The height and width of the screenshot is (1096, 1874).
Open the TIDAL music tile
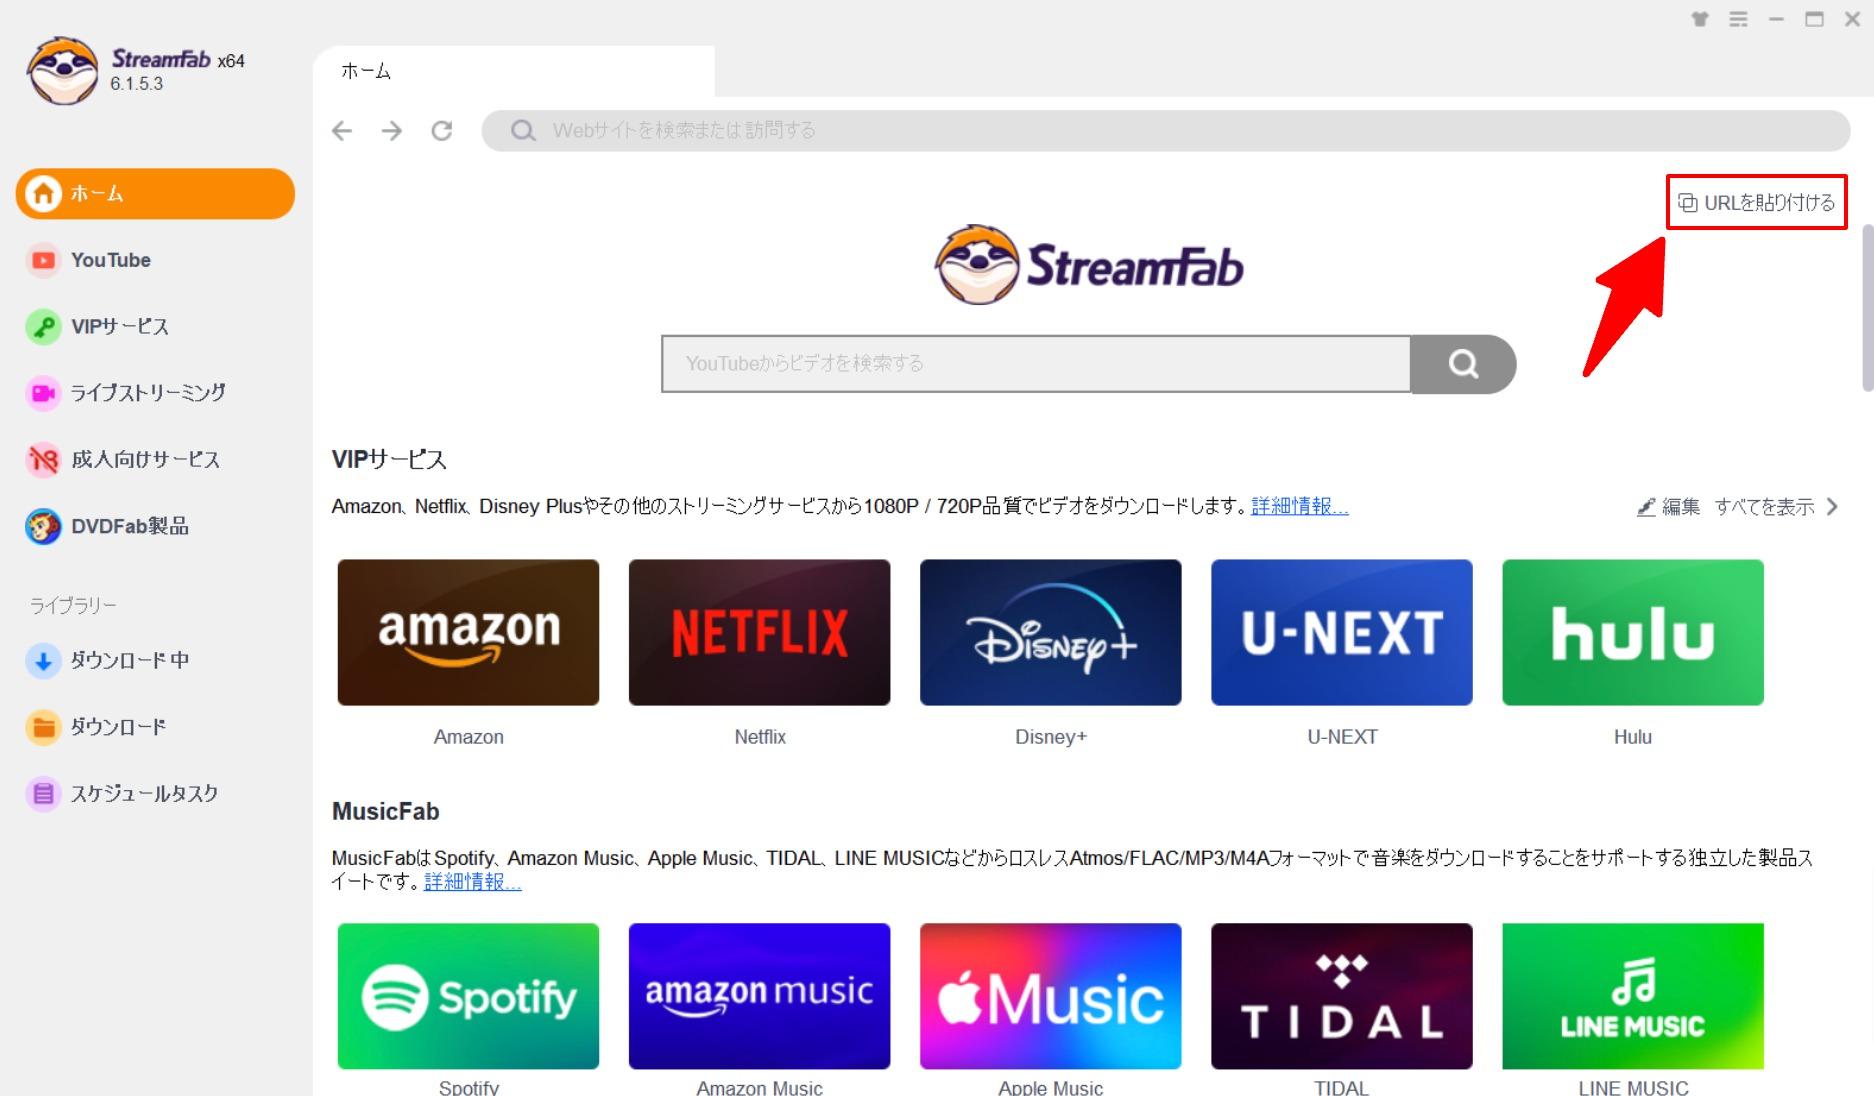(1341, 996)
